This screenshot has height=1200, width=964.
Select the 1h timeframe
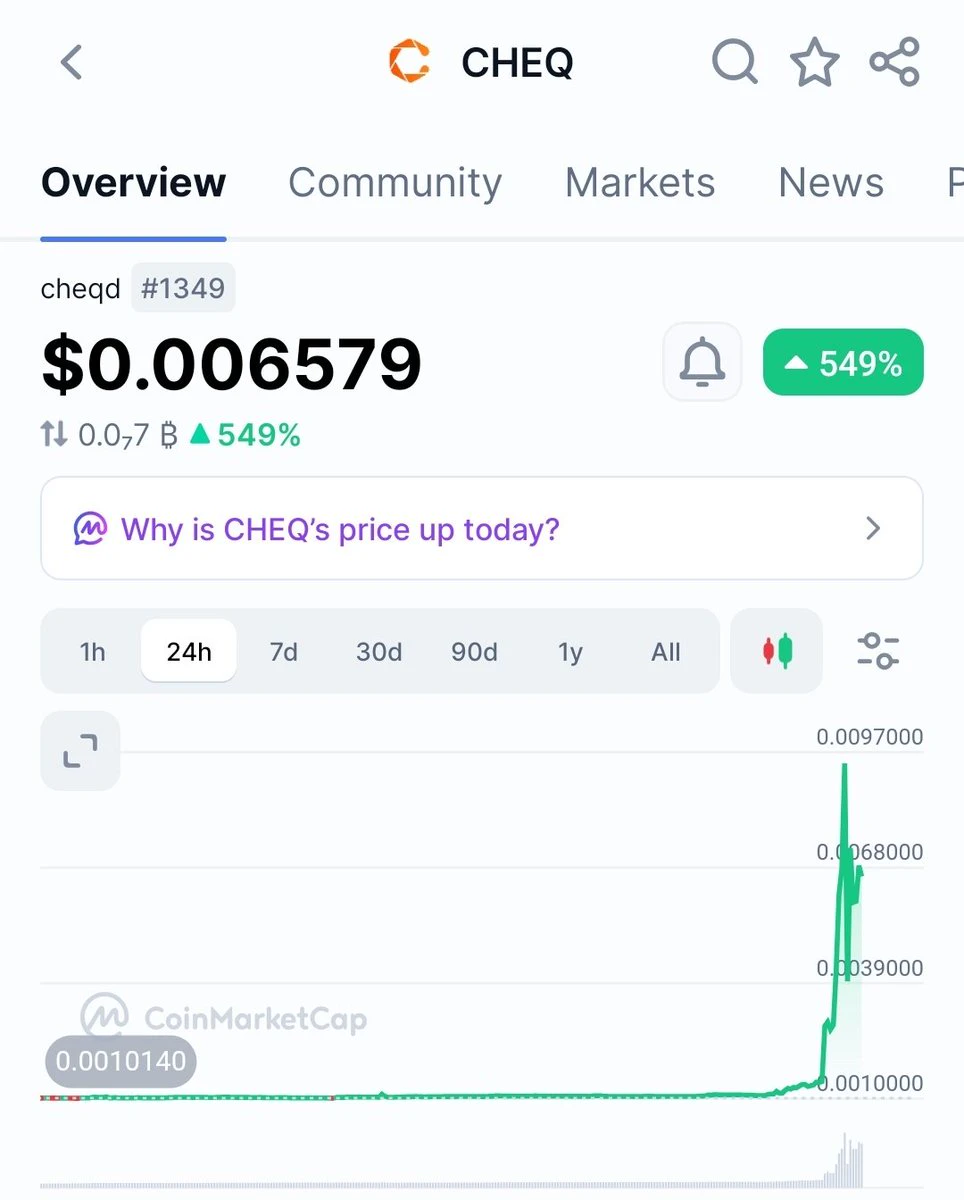(x=92, y=652)
